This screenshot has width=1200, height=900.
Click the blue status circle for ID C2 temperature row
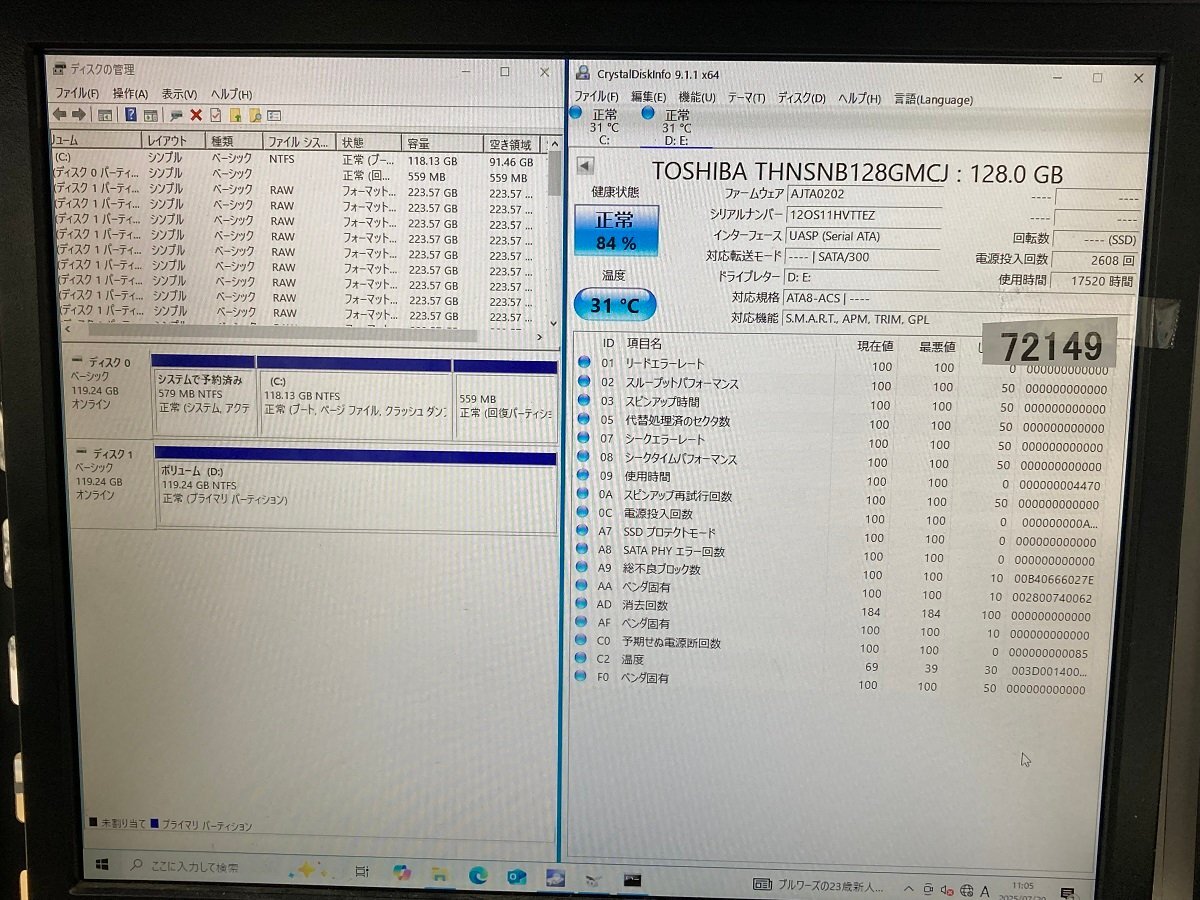pos(581,658)
